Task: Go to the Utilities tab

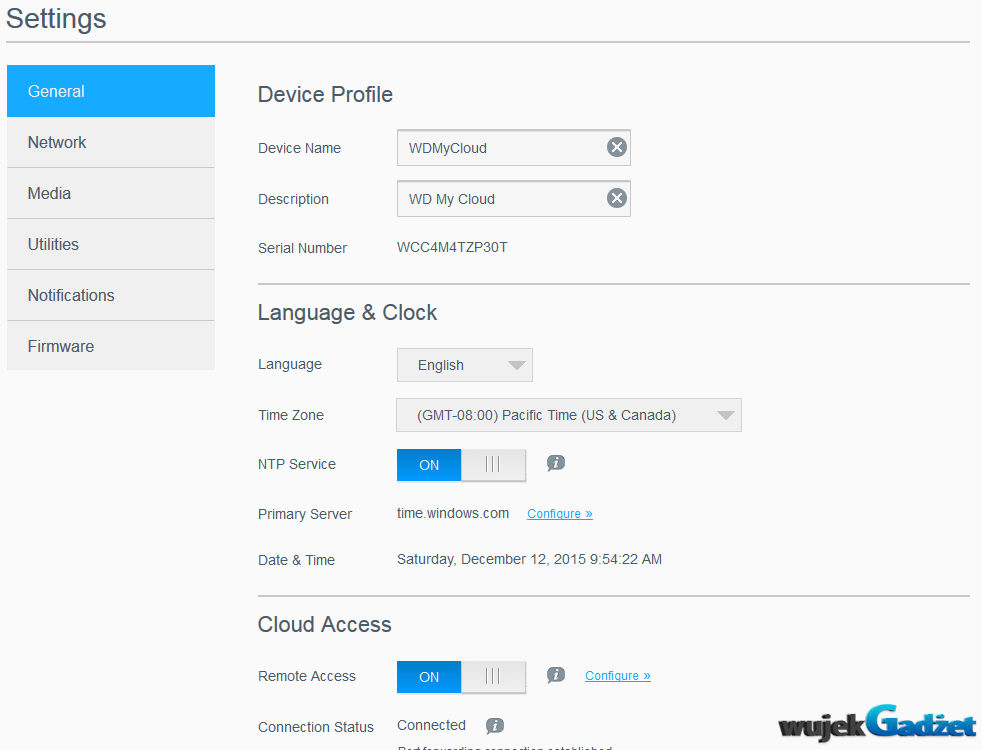Action: (111, 244)
